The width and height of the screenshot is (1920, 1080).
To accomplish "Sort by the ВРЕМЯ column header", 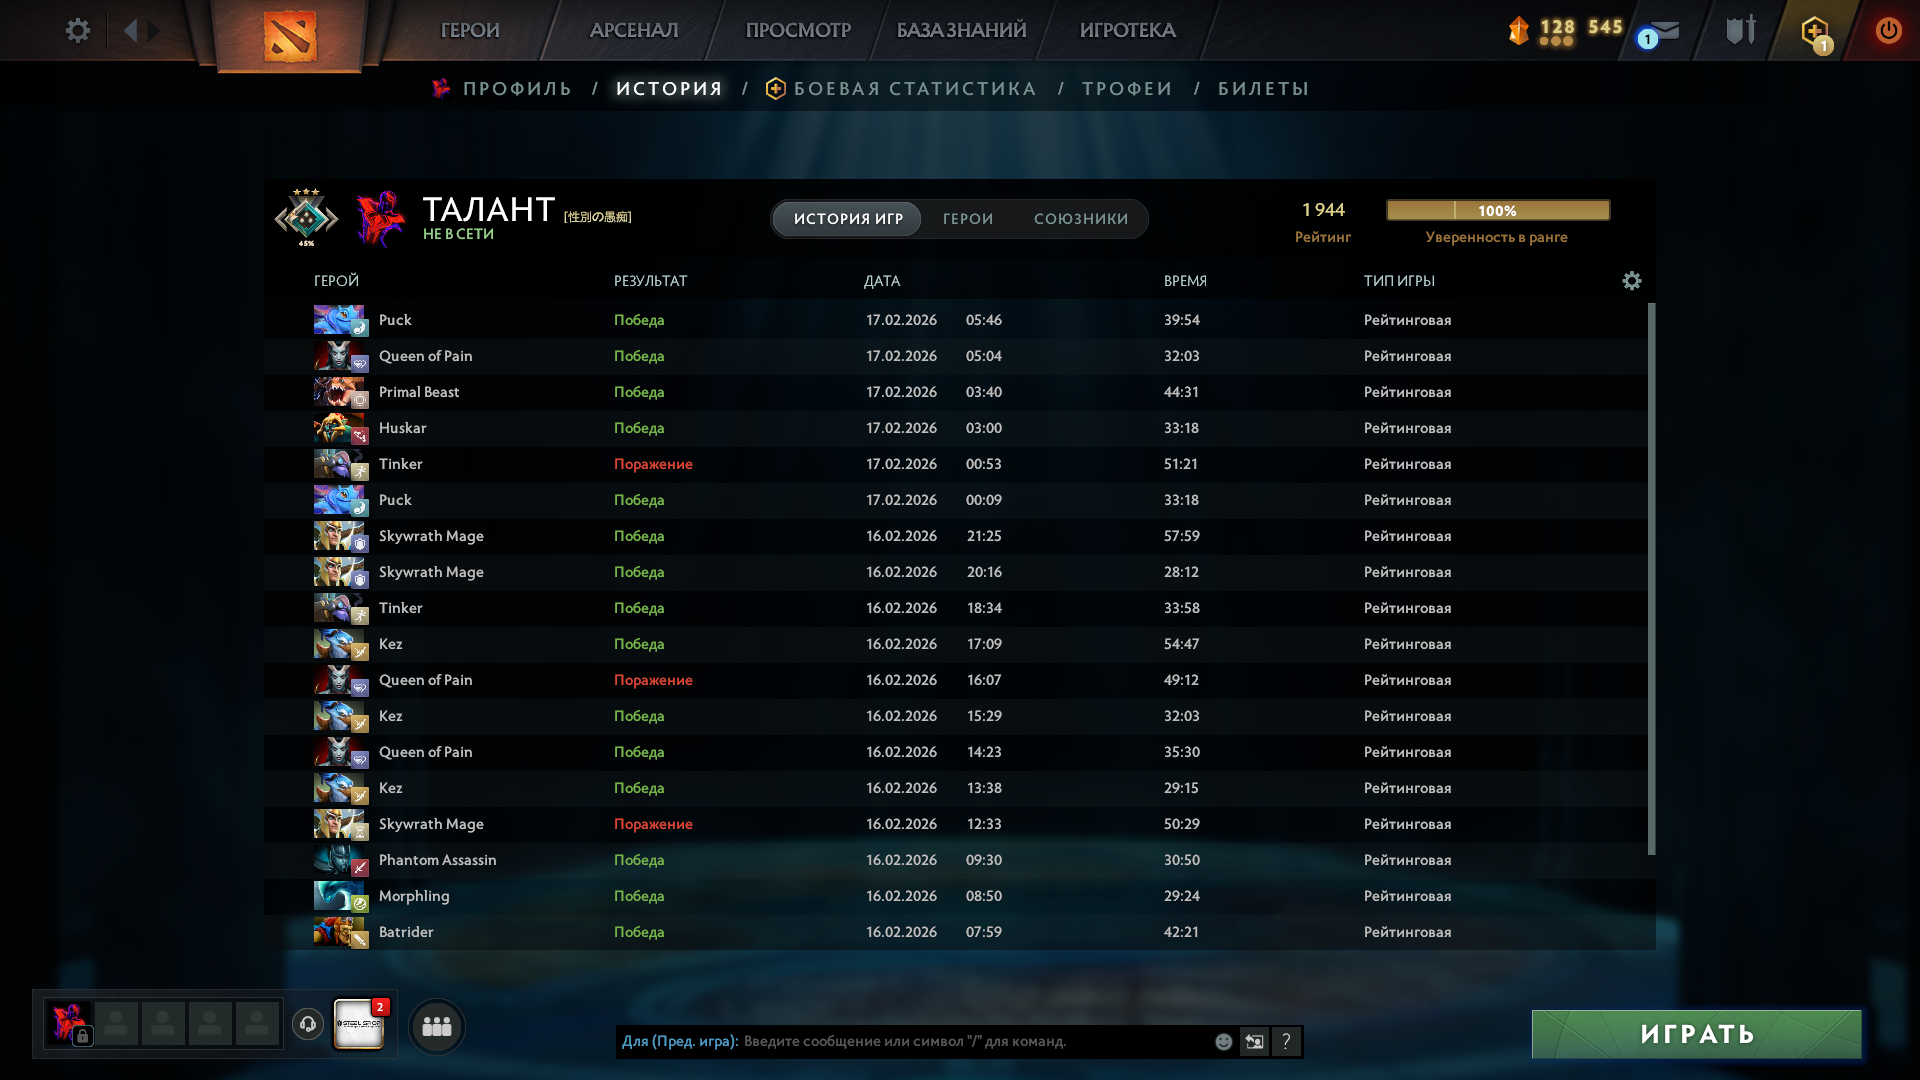I will (1185, 281).
